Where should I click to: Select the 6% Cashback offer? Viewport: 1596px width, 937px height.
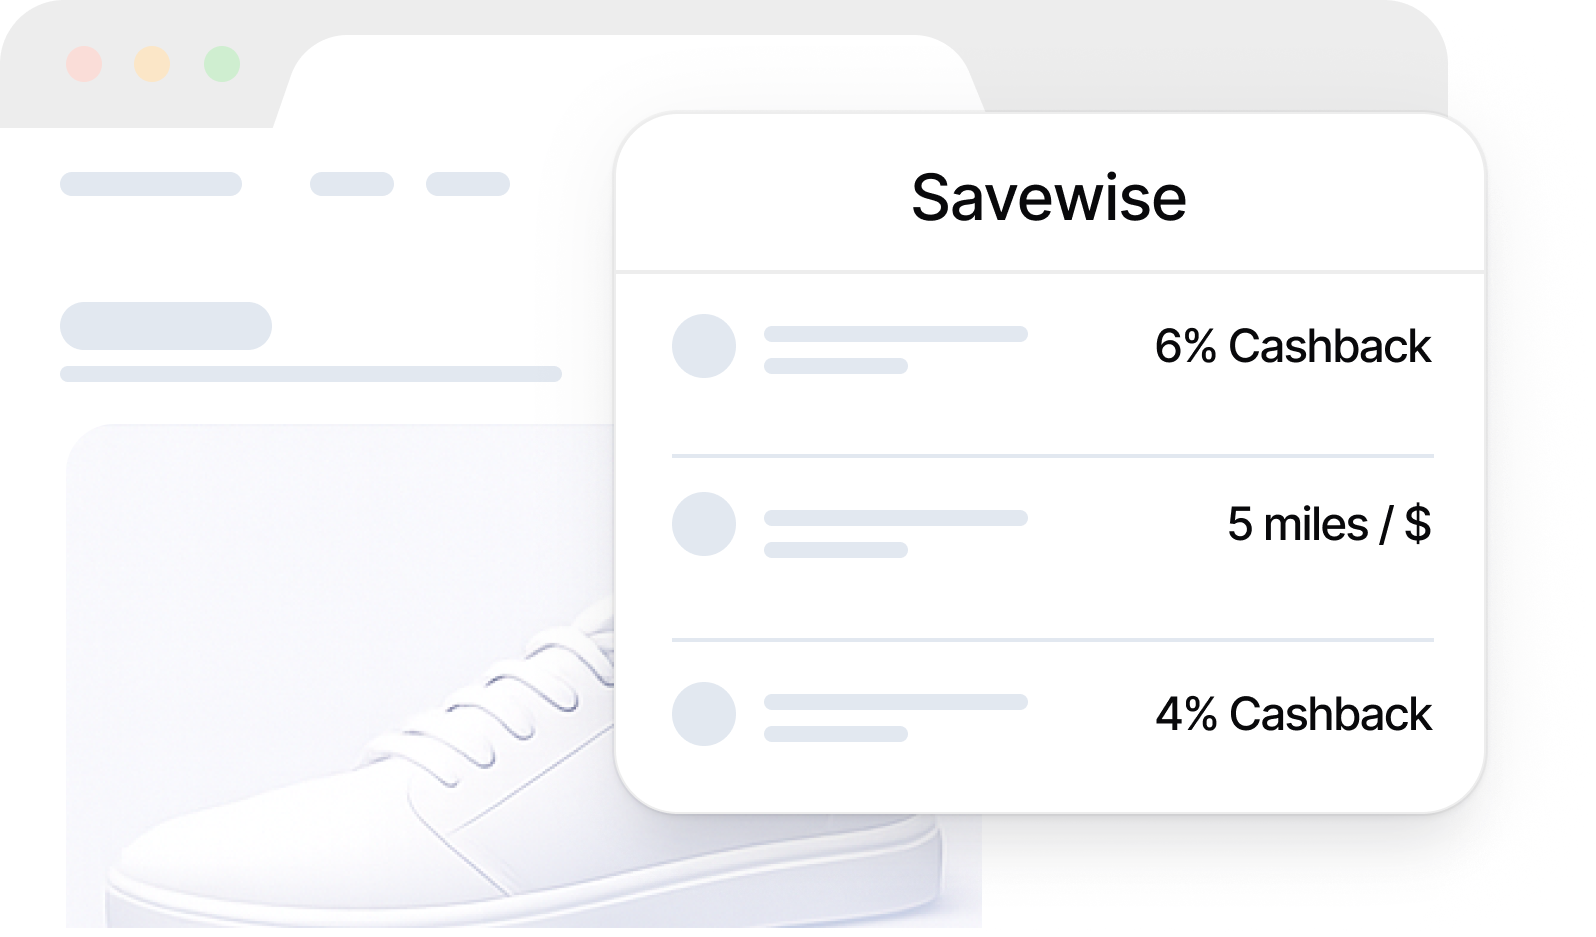coord(1292,347)
